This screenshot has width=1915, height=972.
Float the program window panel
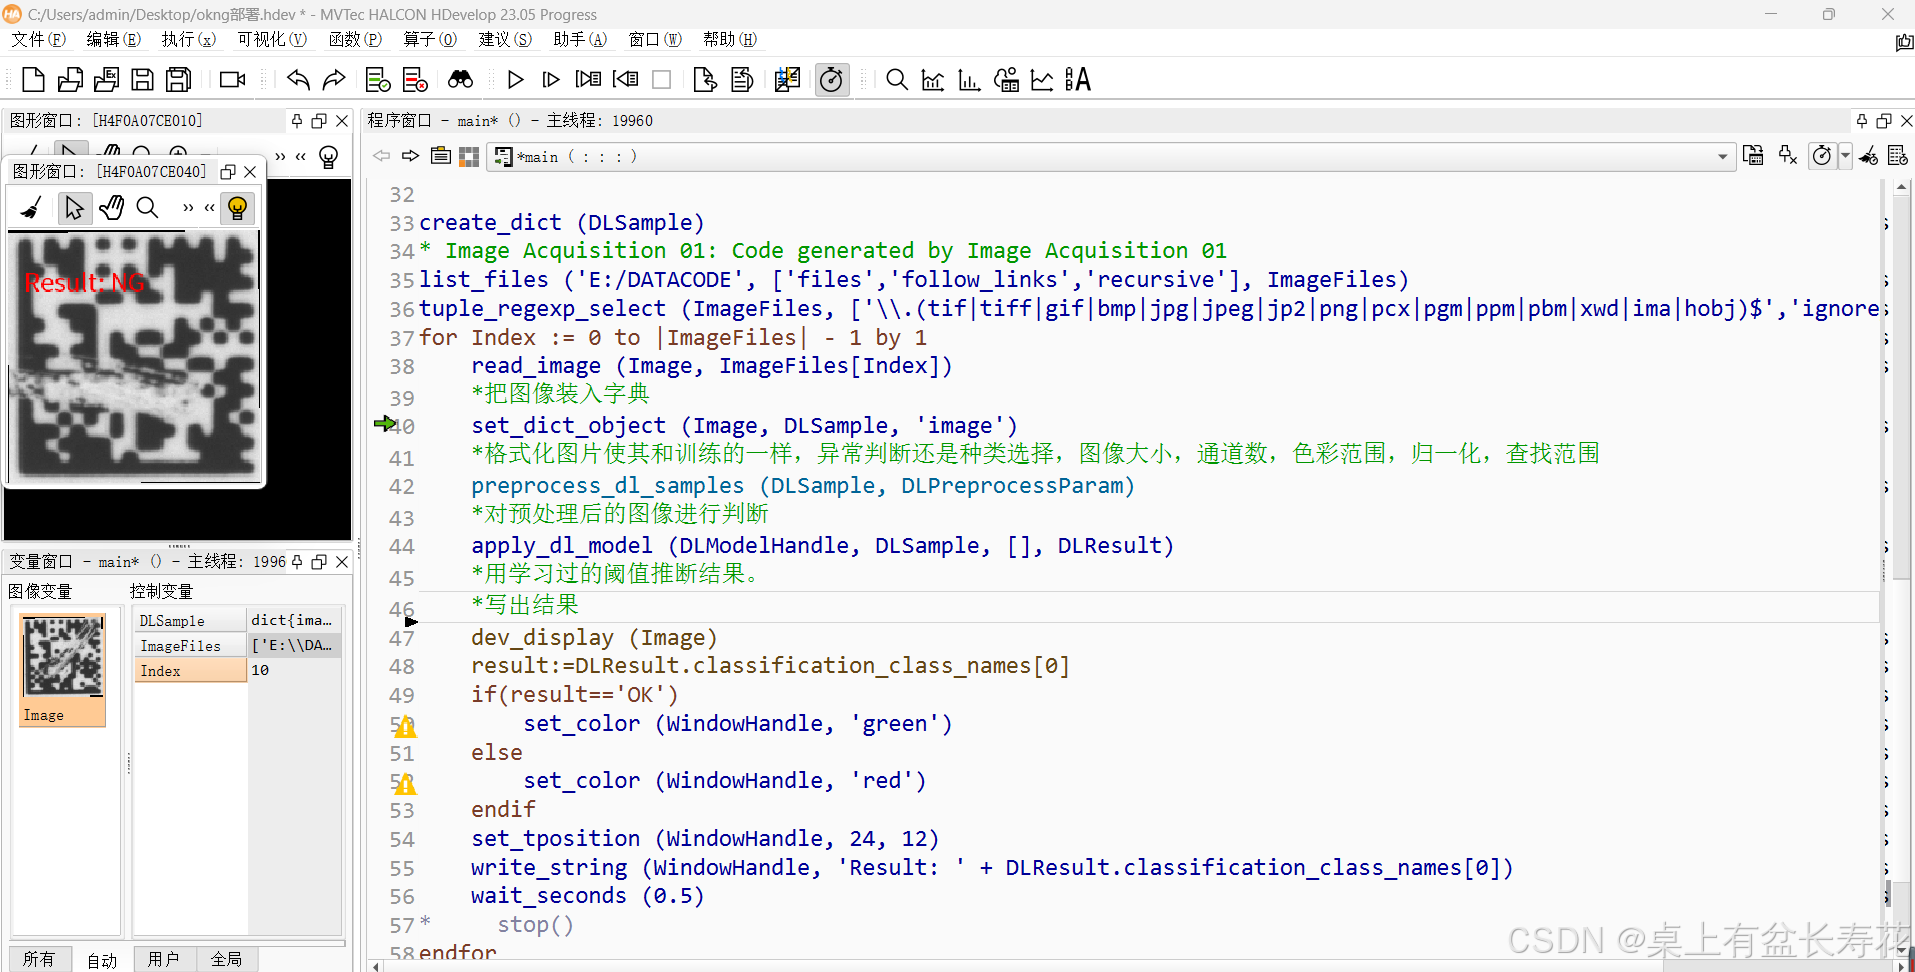[x=1884, y=121]
